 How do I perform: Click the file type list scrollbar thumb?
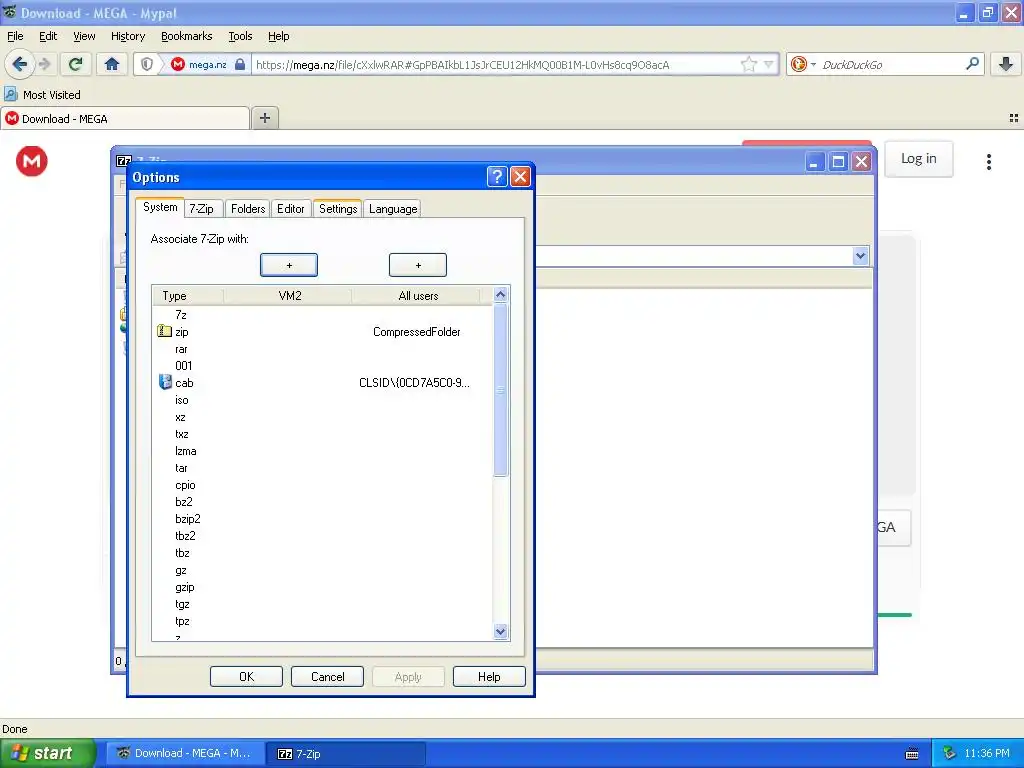[x=500, y=390]
